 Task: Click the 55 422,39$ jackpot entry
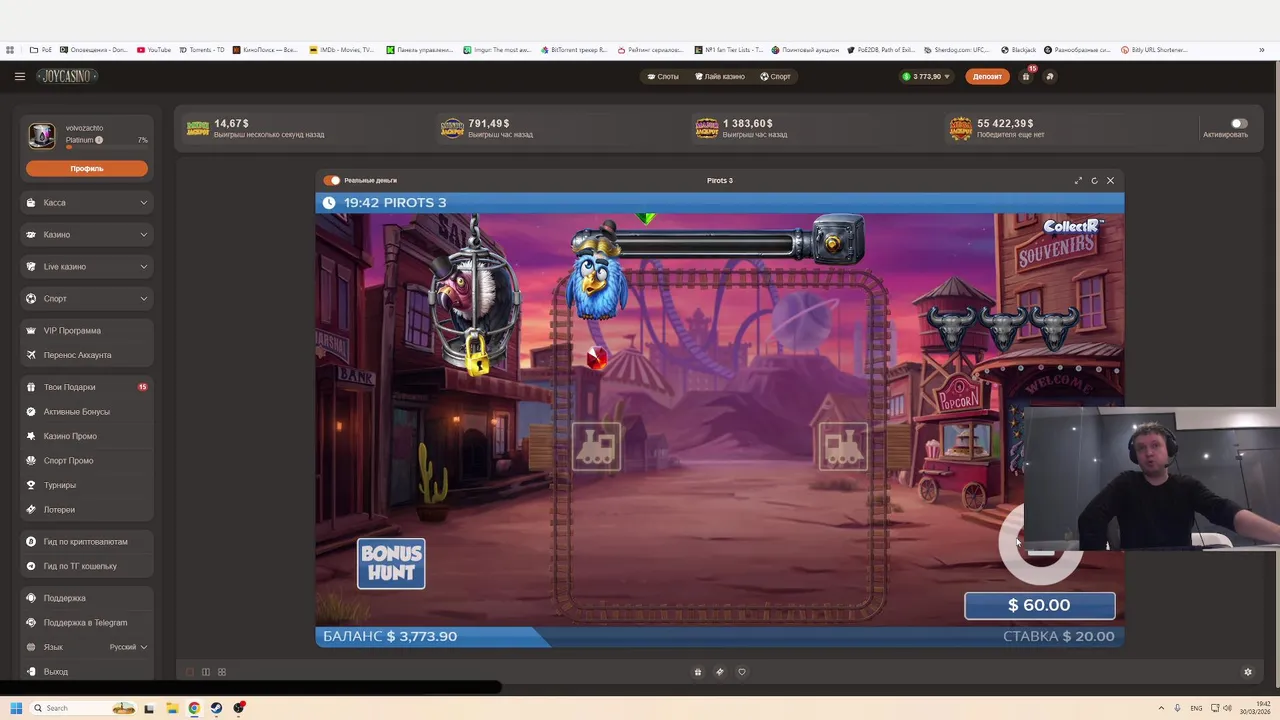pos(998,128)
